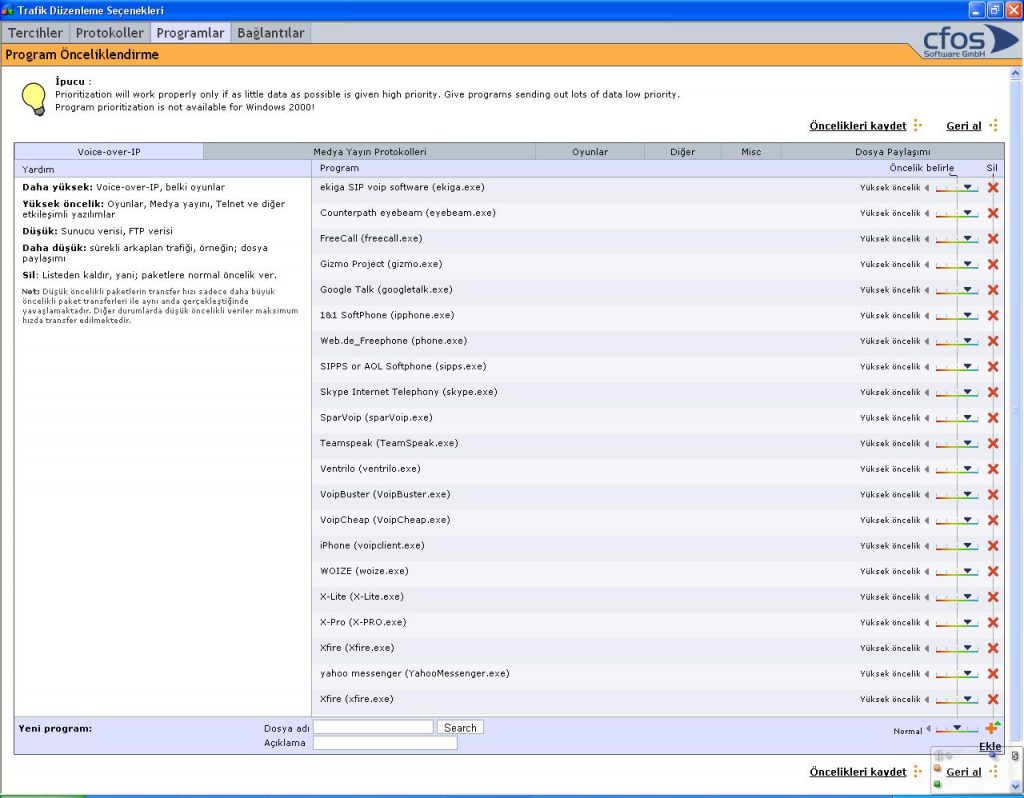Click the Açıklama description input field

385,743
